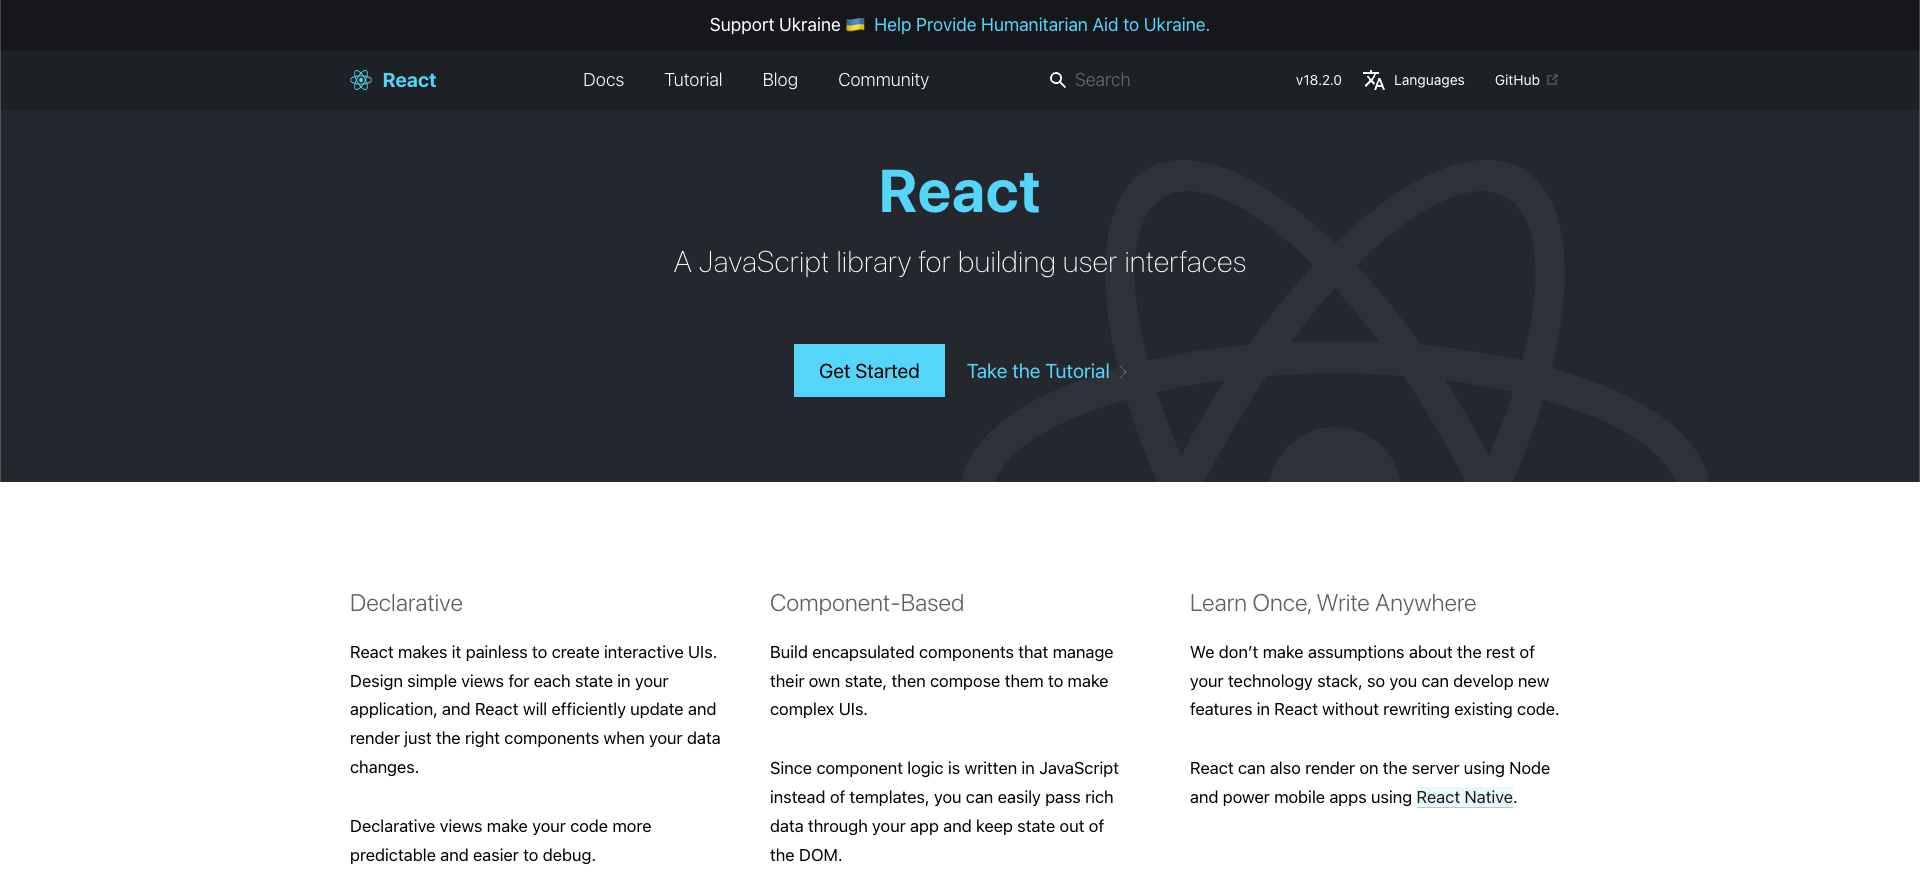This screenshot has height=885, width=1920.
Task: Click the Support Ukraine banner text
Action: [x=775, y=25]
